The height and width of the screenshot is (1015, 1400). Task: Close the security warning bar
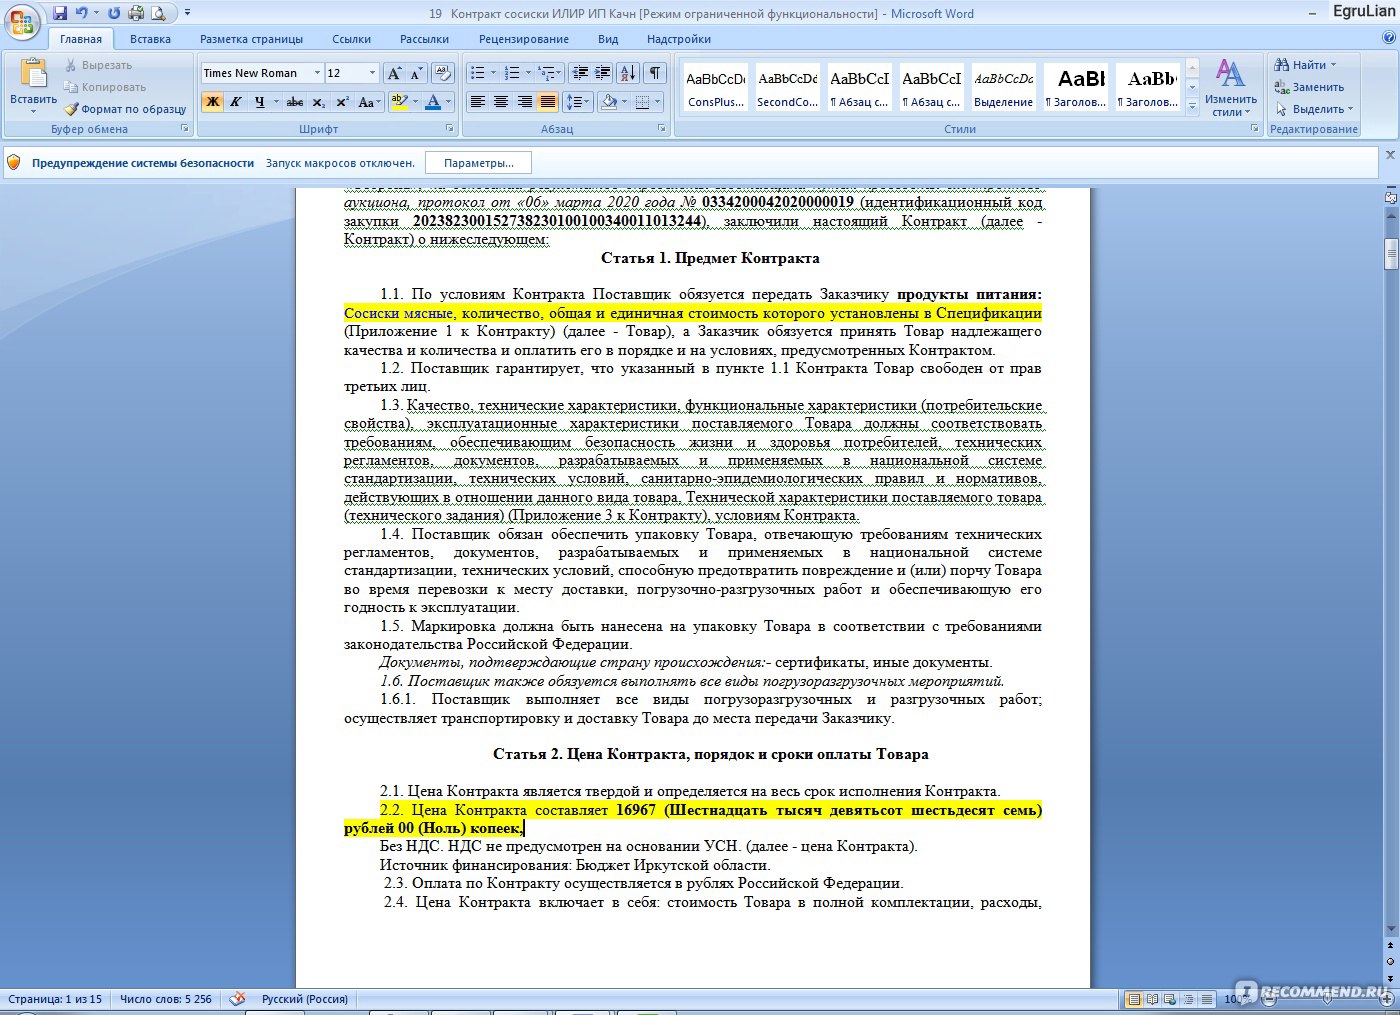(1389, 155)
